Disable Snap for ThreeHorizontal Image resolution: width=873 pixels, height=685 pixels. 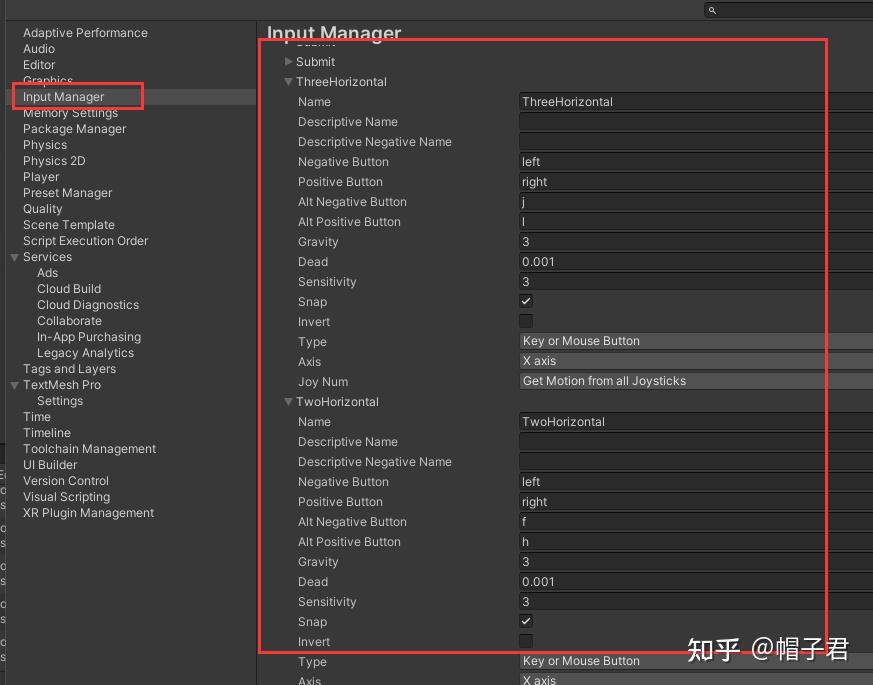click(x=524, y=301)
